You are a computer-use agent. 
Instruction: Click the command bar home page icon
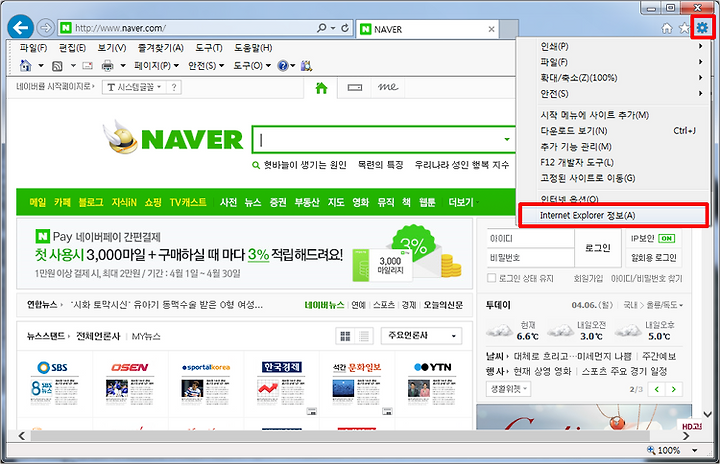tap(25, 66)
